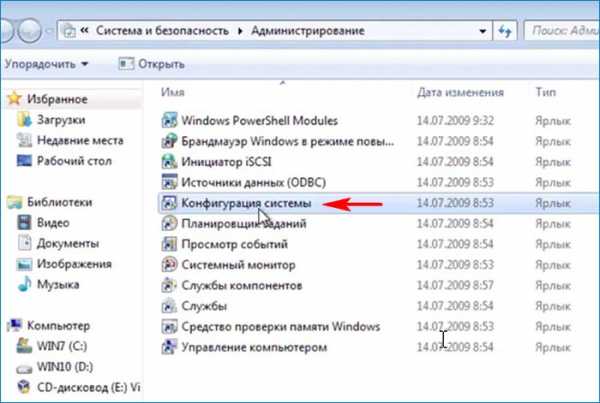Select the Управление компьютером file name

(254, 348)
